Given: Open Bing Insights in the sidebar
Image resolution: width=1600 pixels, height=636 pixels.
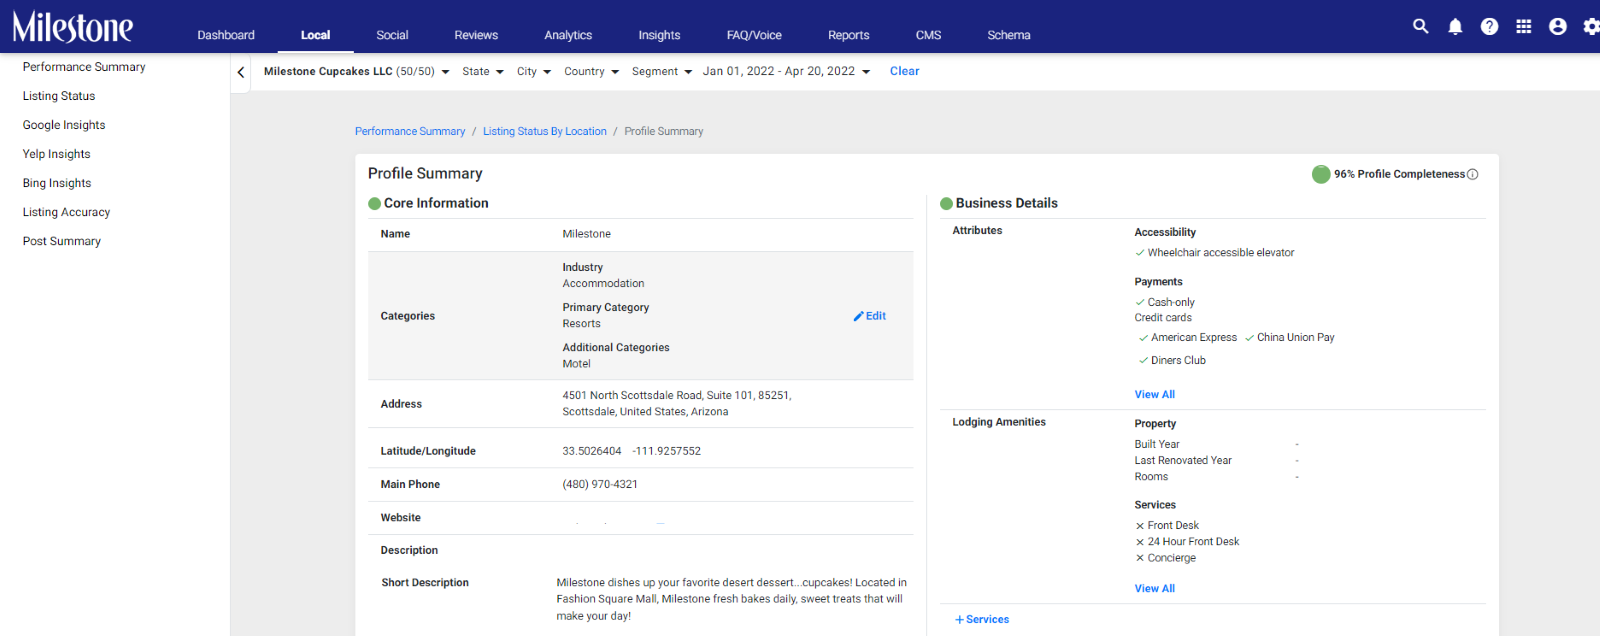Looking at the screenshot, I should [x=57, y=183].
